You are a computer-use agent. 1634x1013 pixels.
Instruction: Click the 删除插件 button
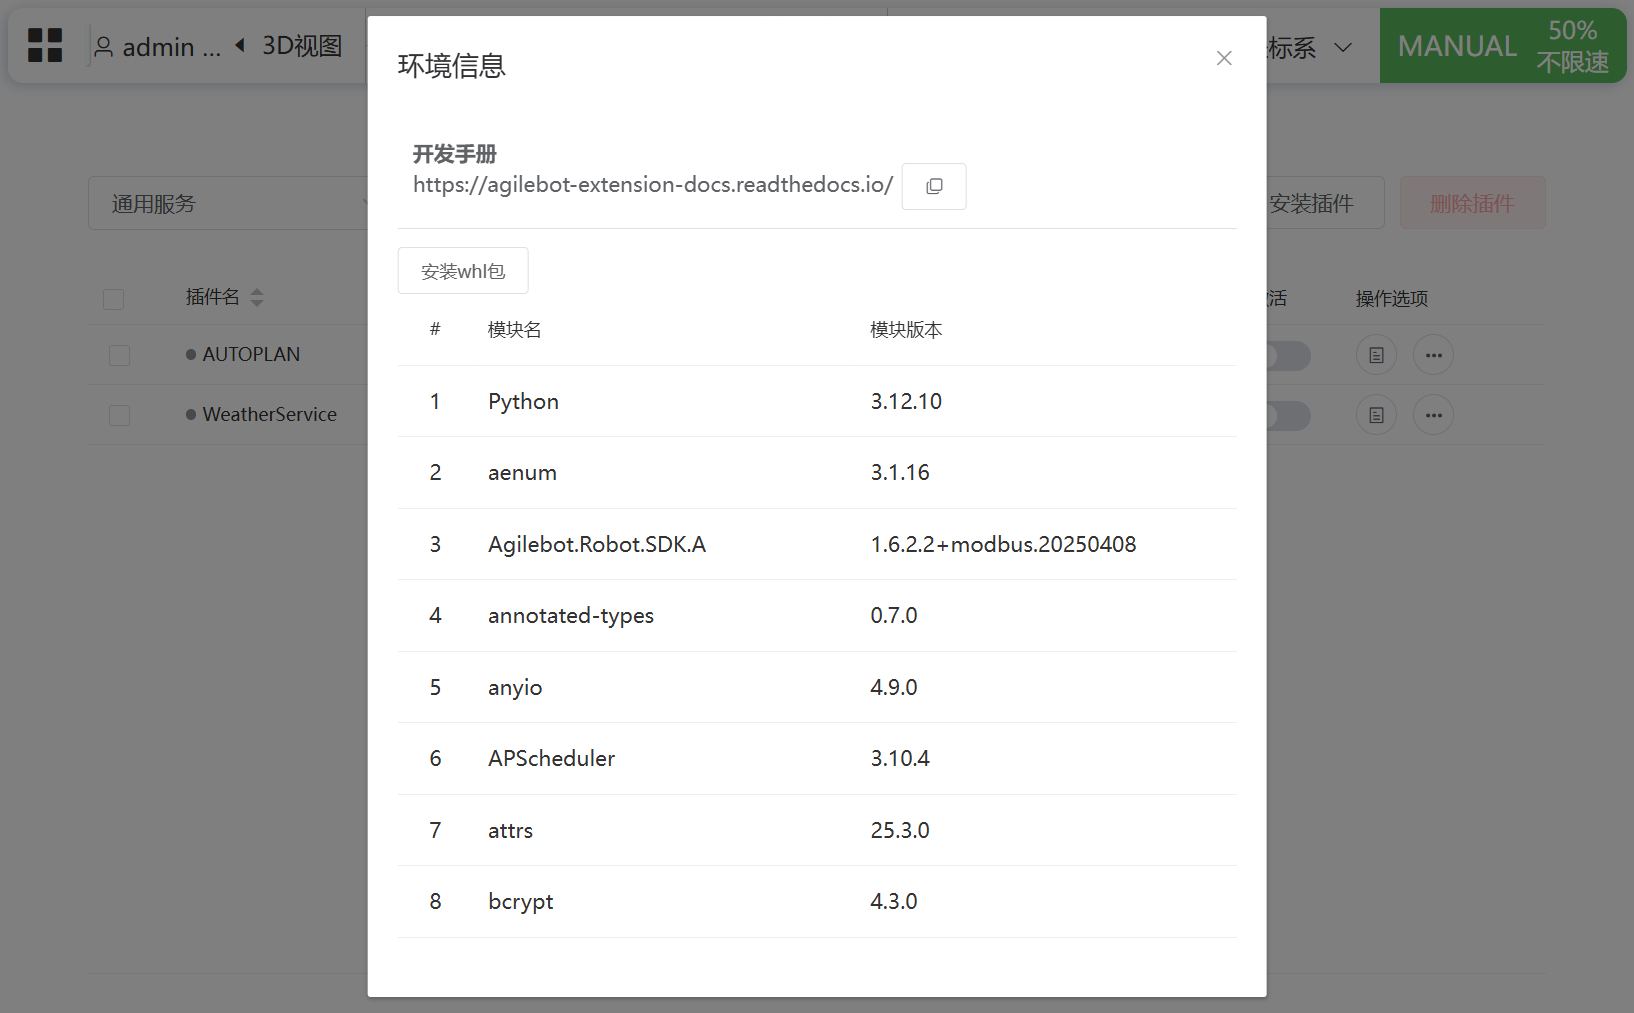pyautogui.click(x=1472, y=204)
